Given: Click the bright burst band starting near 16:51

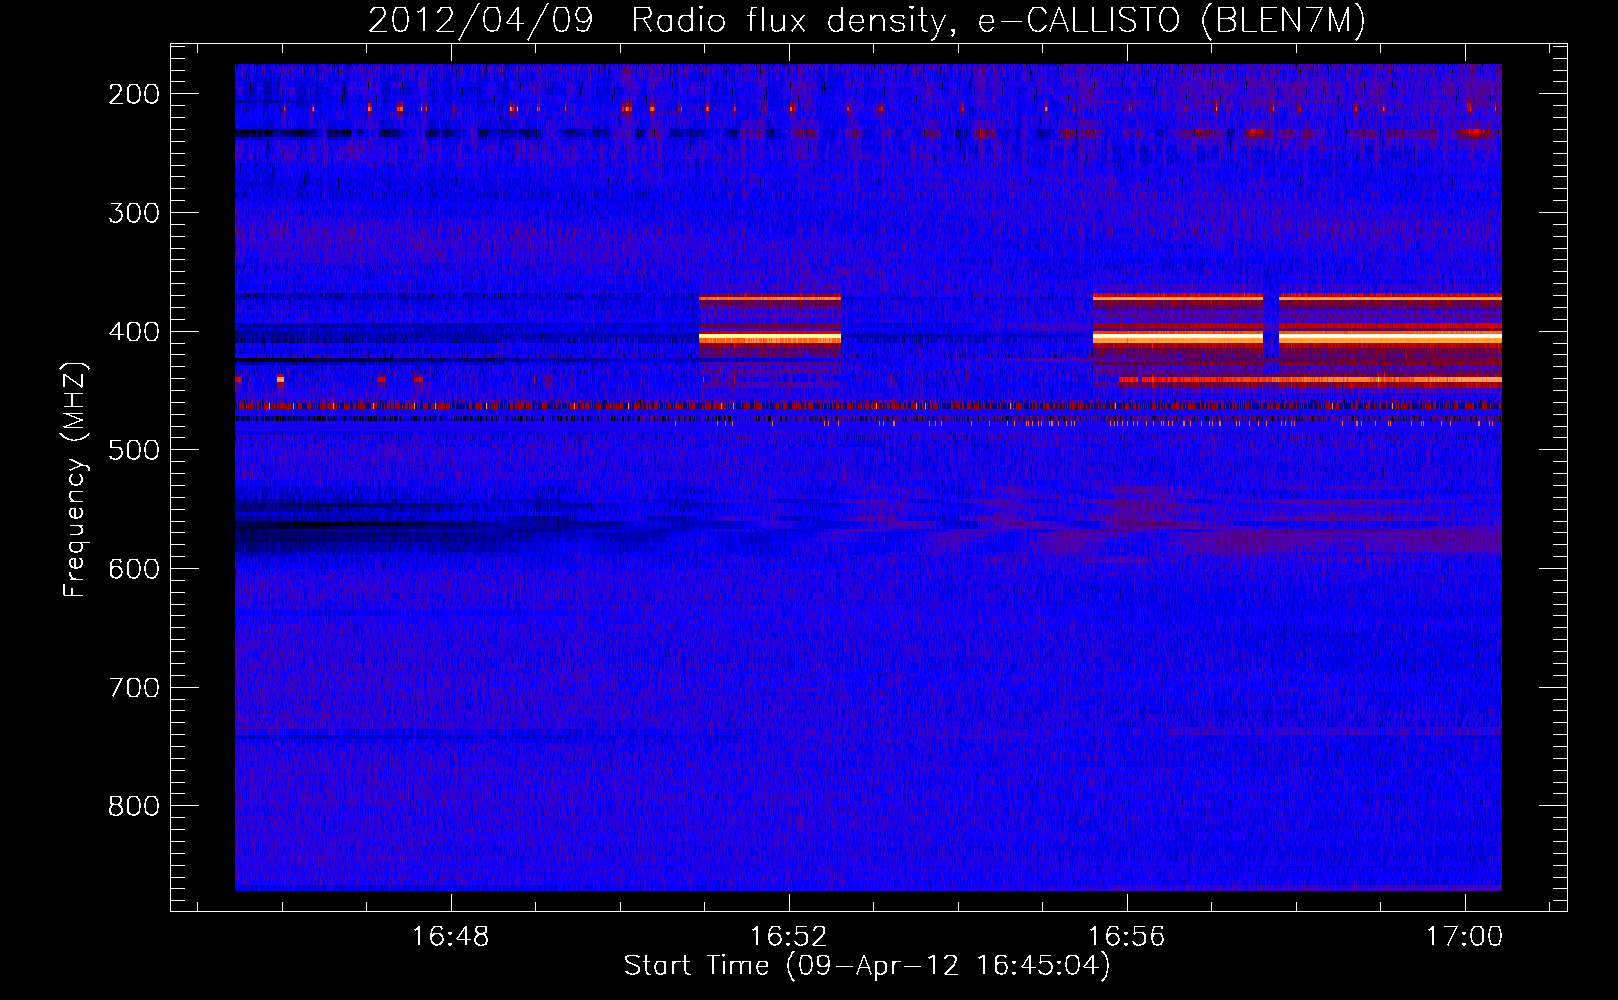Looking at the screenshot, I should click(x=770, y=339).
